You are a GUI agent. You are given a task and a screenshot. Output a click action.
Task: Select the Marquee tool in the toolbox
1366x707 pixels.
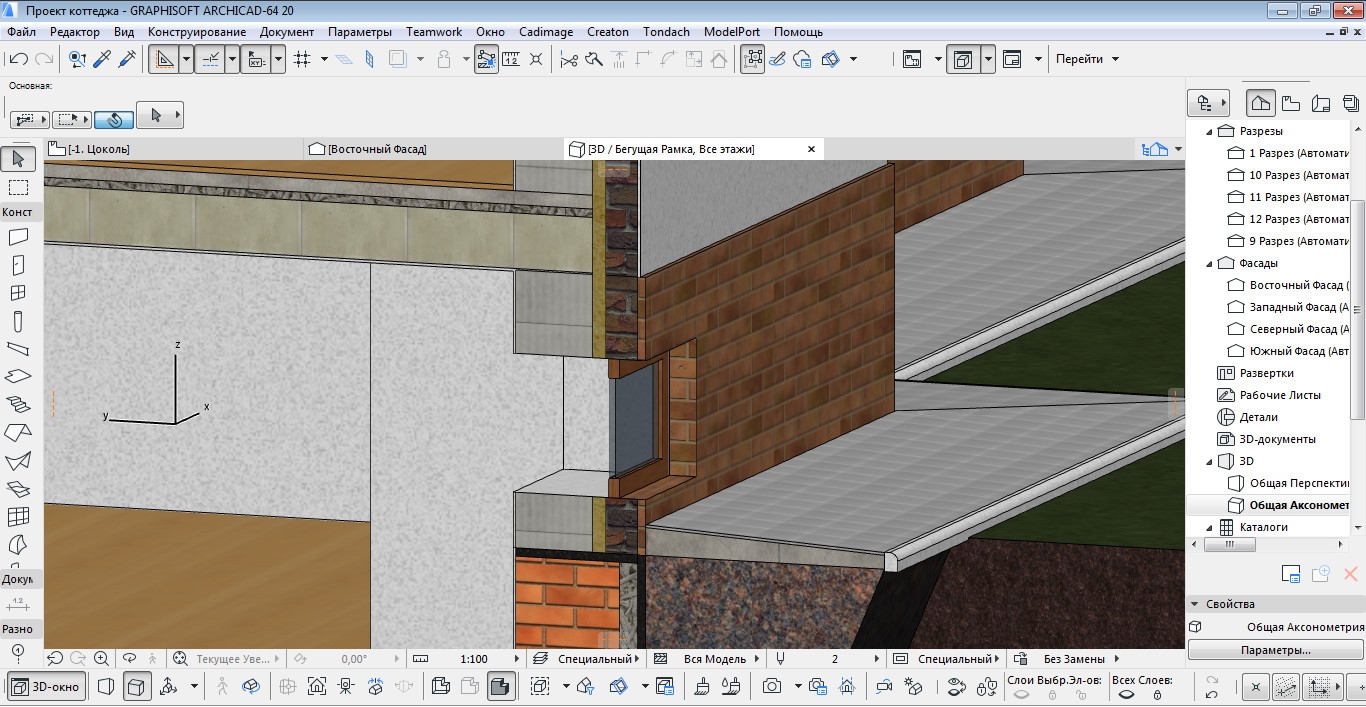18,187
